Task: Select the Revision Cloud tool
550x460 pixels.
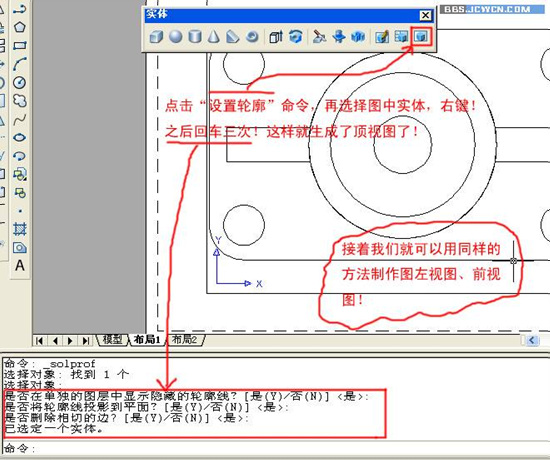Action: [20, 101]
